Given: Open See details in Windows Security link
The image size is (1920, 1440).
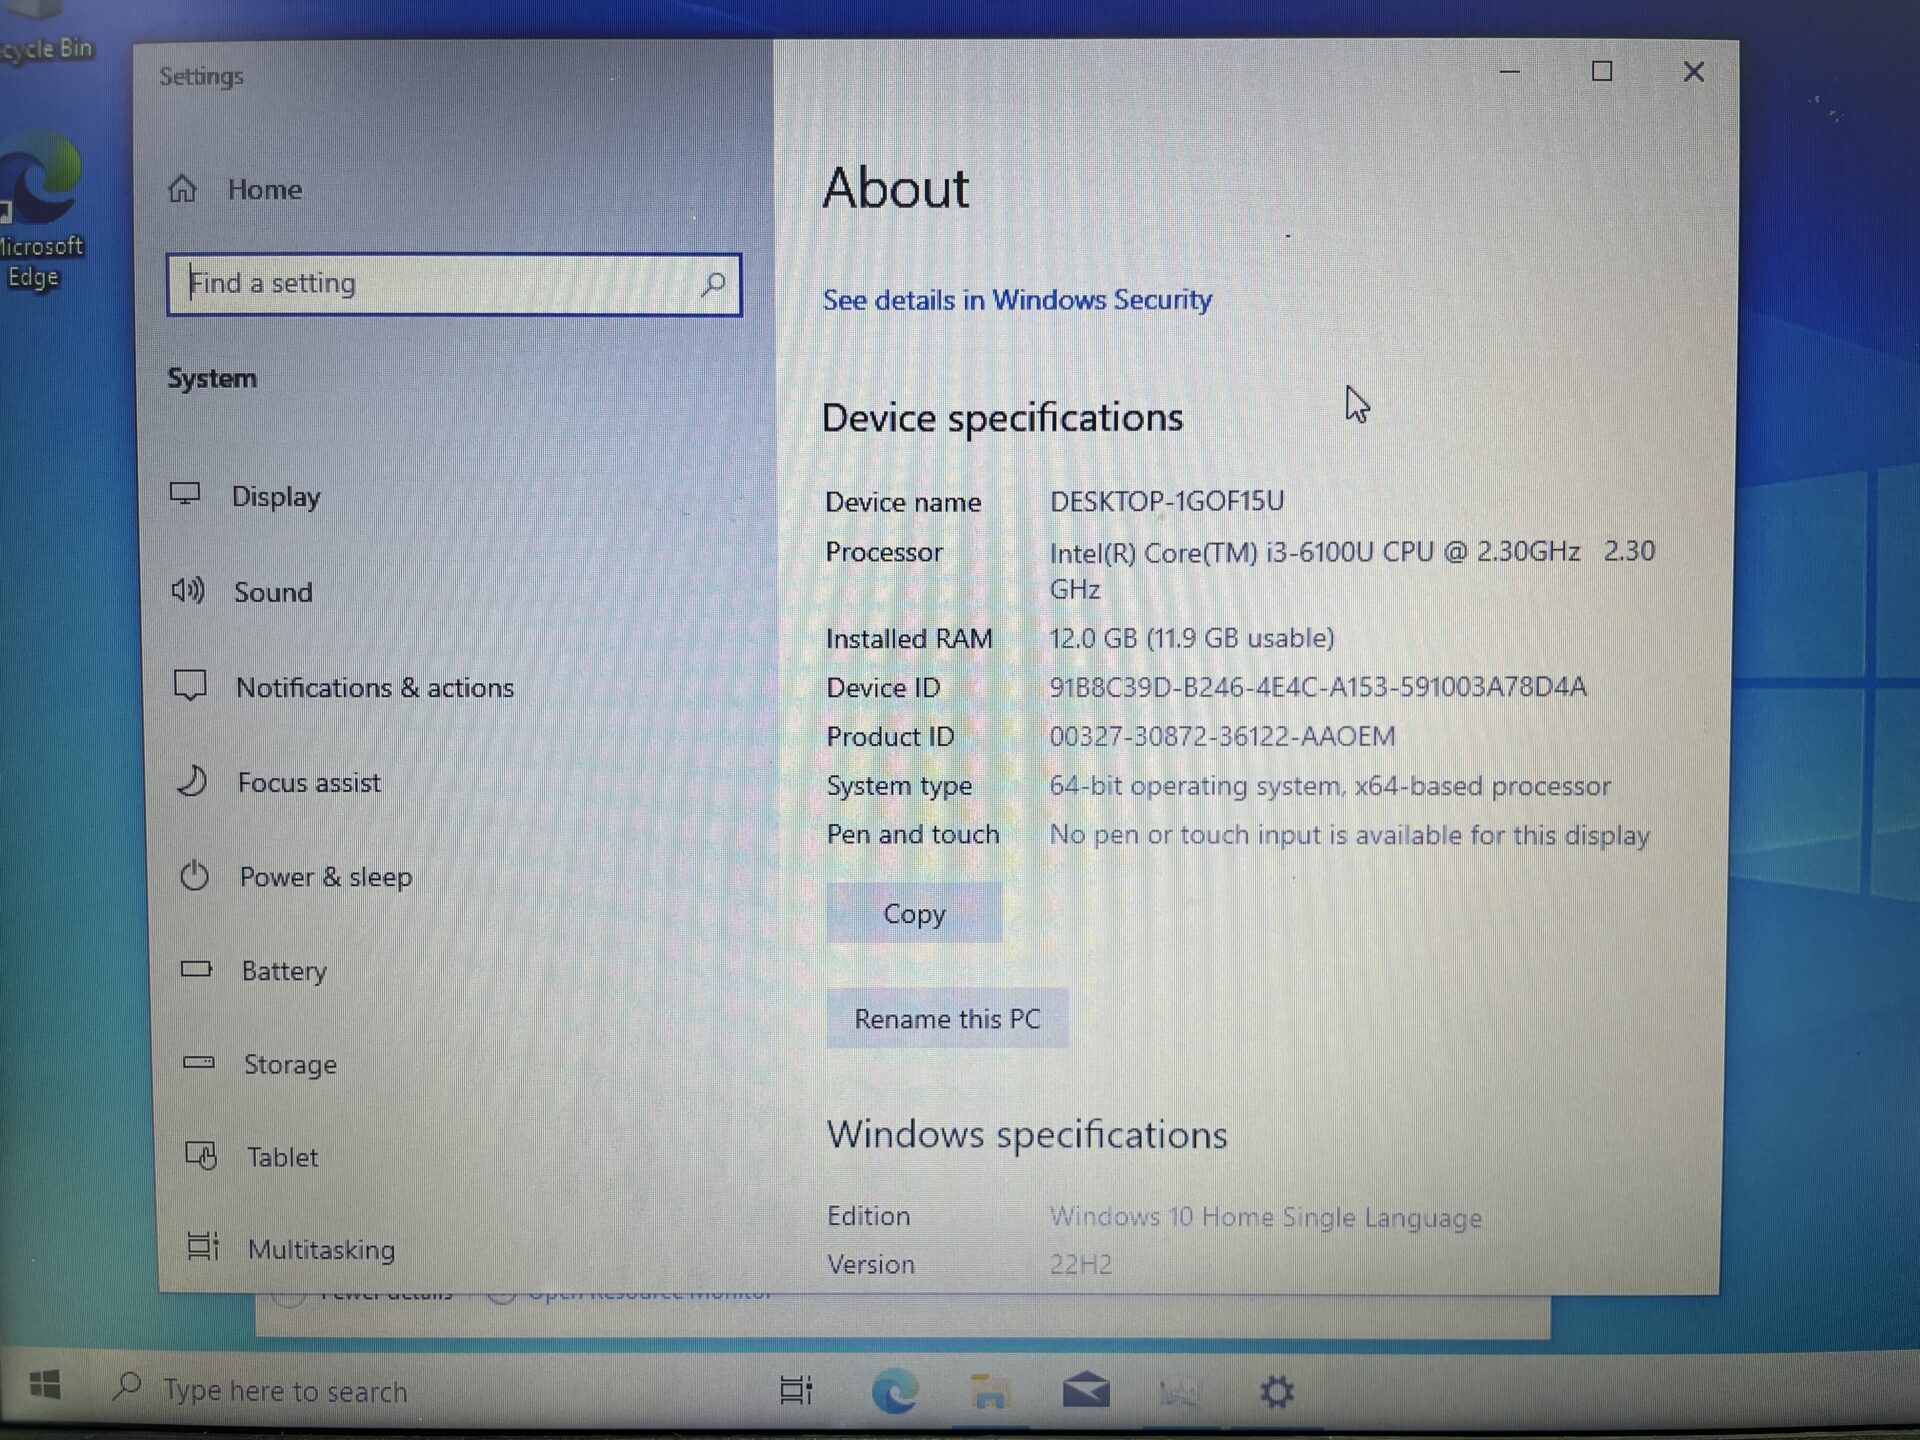Looking at the screenshot, I should [1017, 300].
